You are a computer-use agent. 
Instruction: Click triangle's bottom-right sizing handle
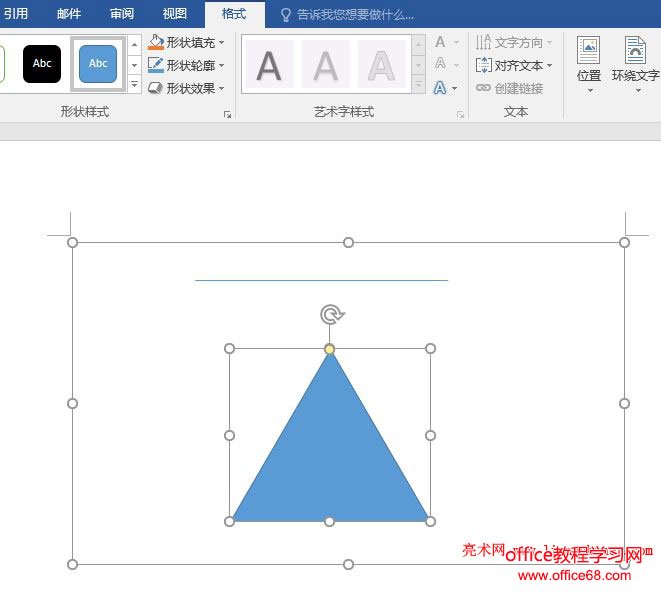pyautogui.click(x=430, y=522)
